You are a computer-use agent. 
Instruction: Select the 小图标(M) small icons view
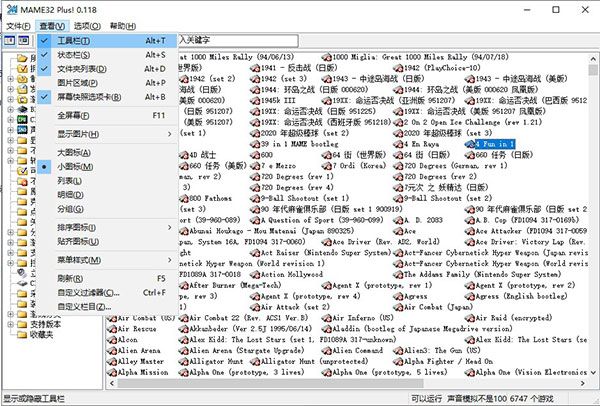(x=108, y=167)
